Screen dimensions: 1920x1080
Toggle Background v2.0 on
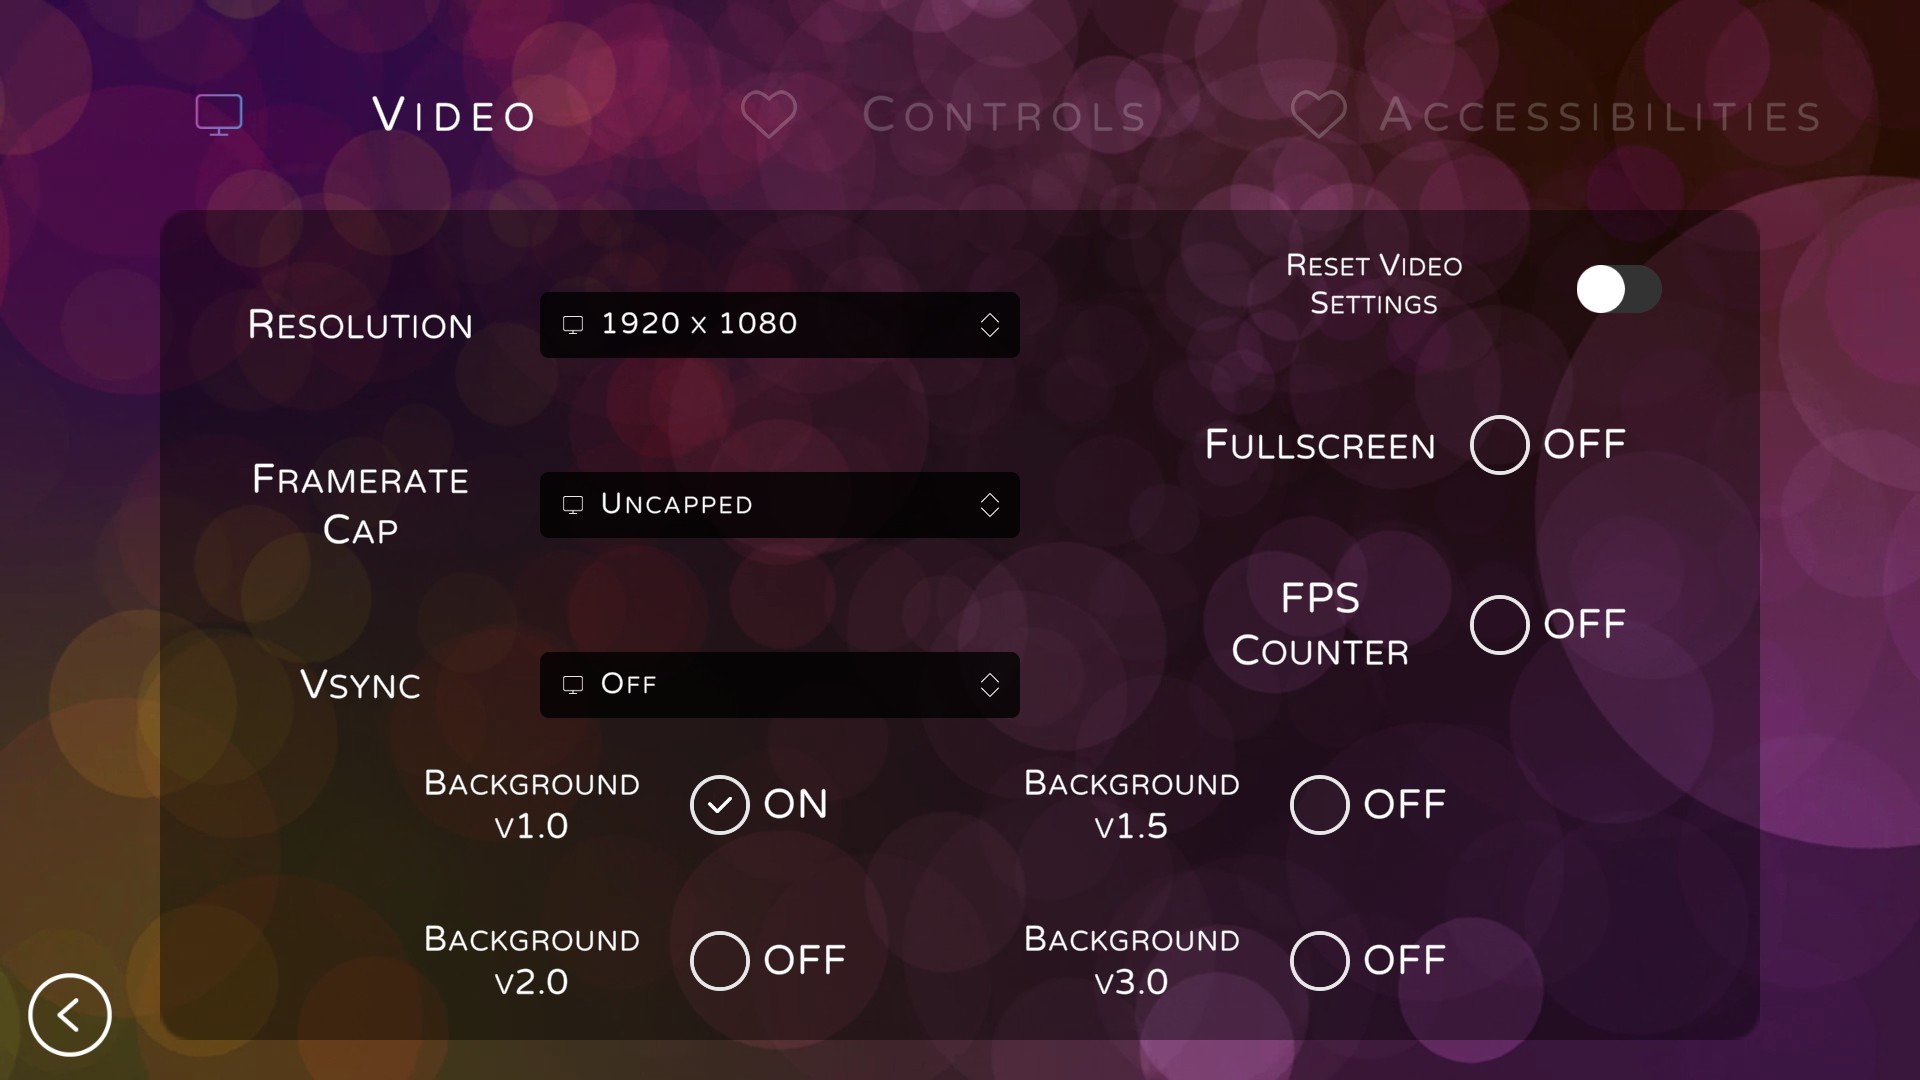pyautogui.click(x=719, y=960)
